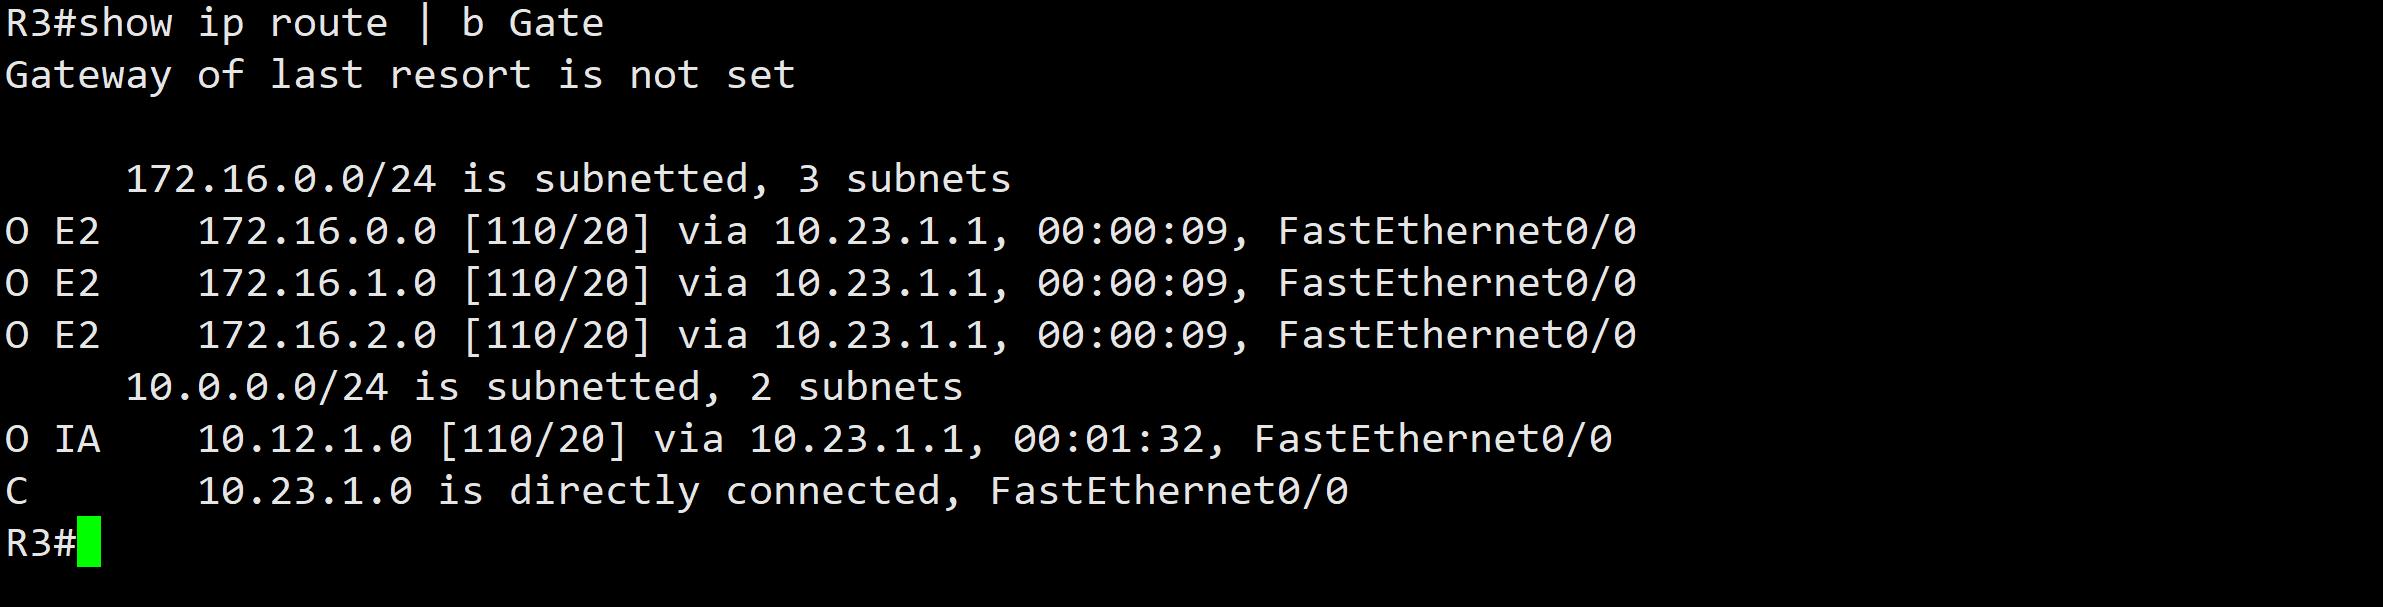Click the 00:01:32 route age timer

[1108, 439]
